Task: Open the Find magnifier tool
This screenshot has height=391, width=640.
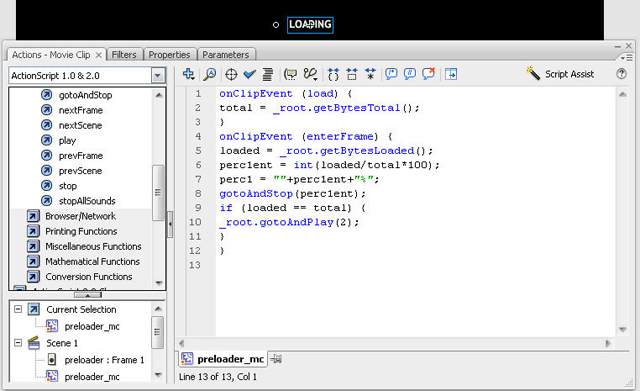Action: (210, 74)
